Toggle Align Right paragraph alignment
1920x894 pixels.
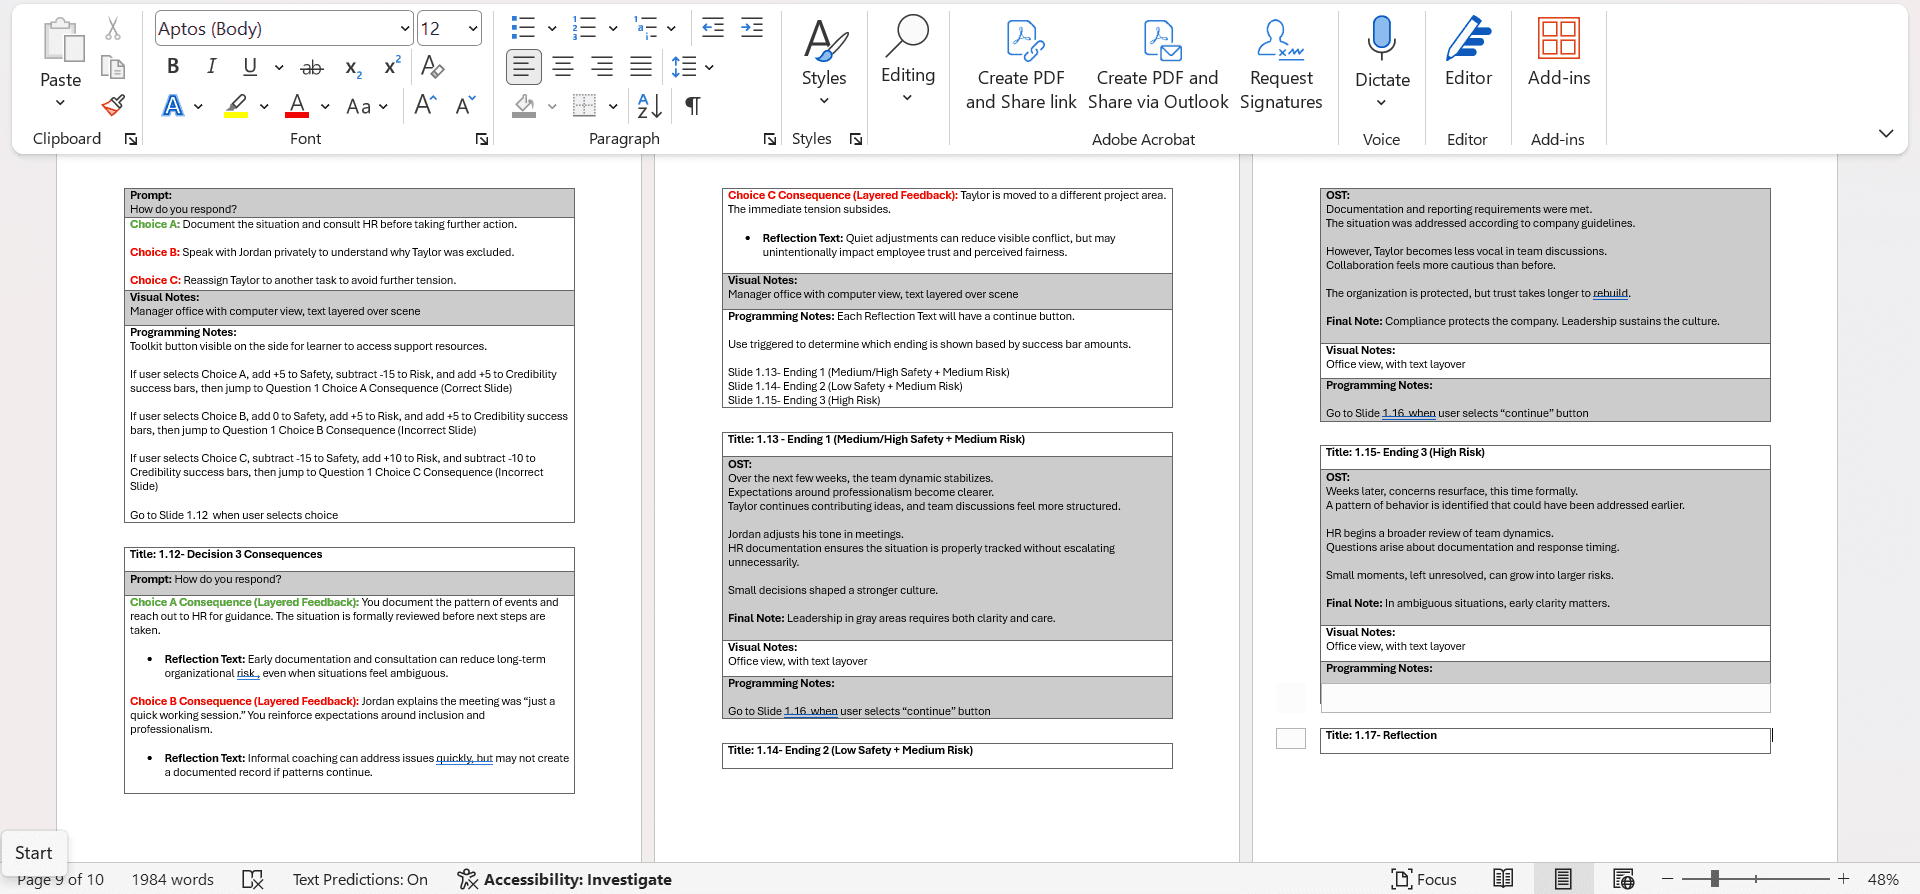click(602, 67)
